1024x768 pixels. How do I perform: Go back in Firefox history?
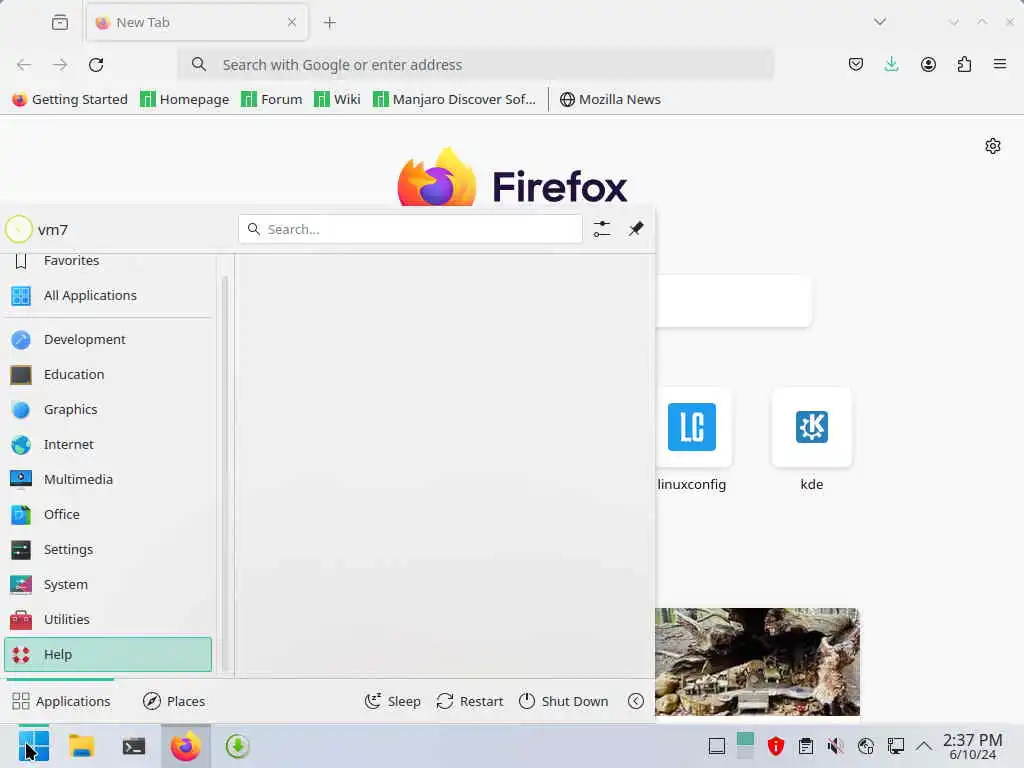pyautogui.click(x=24, y=65)
